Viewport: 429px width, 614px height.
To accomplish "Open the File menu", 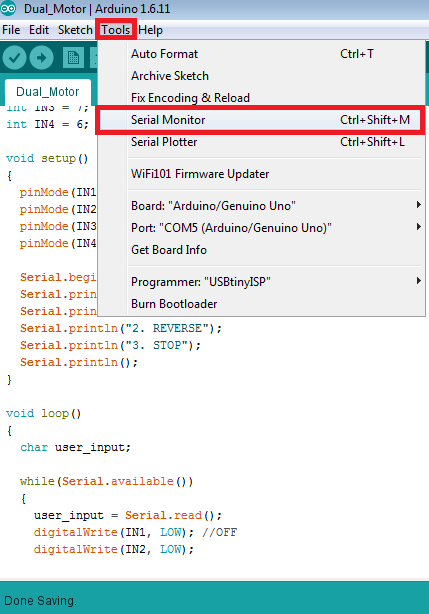I will coord(11,30).
